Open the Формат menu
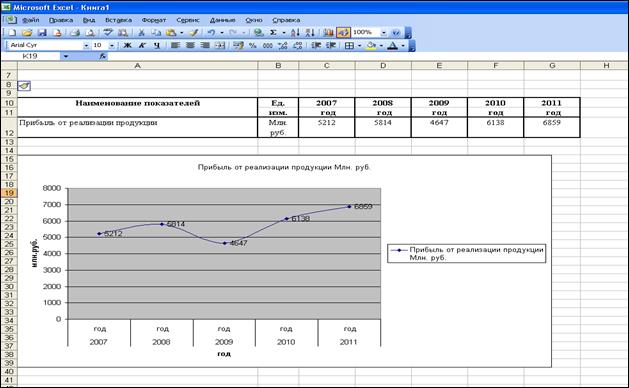This screenshot has width=629, height=388. pyautogui.click(x=154, y=20)
